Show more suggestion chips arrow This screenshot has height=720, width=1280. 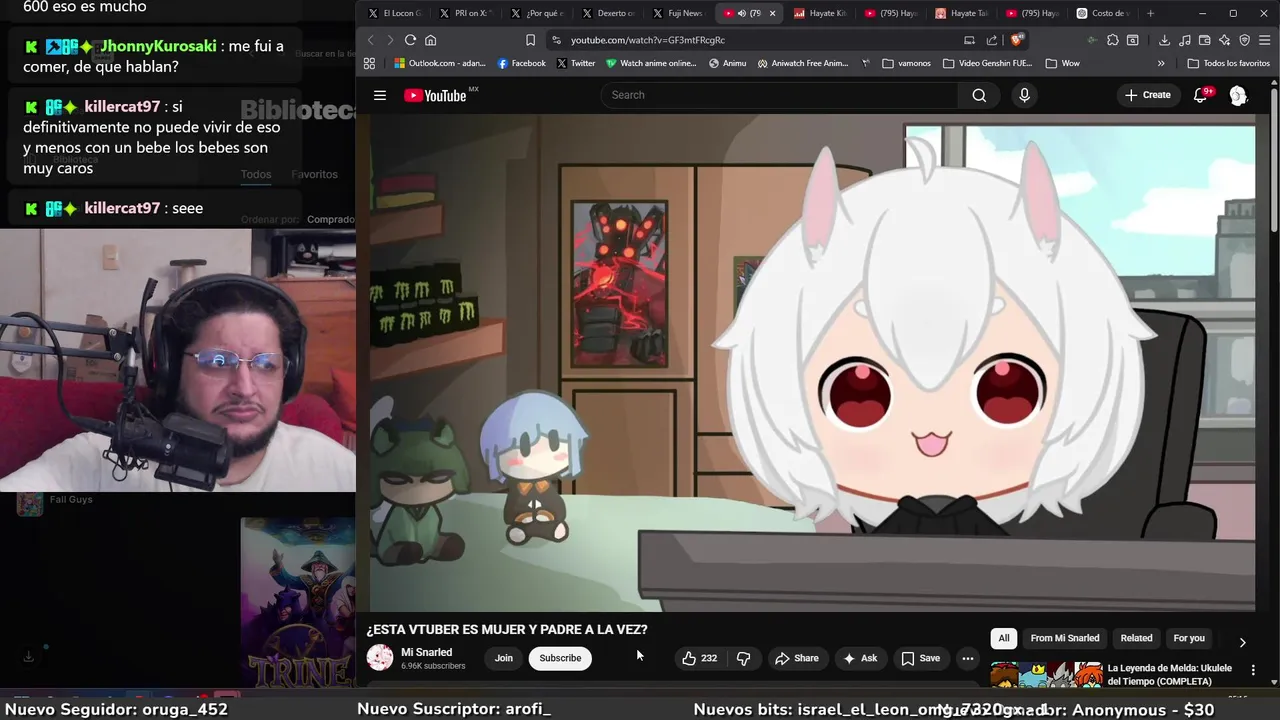pos(1242,642)
